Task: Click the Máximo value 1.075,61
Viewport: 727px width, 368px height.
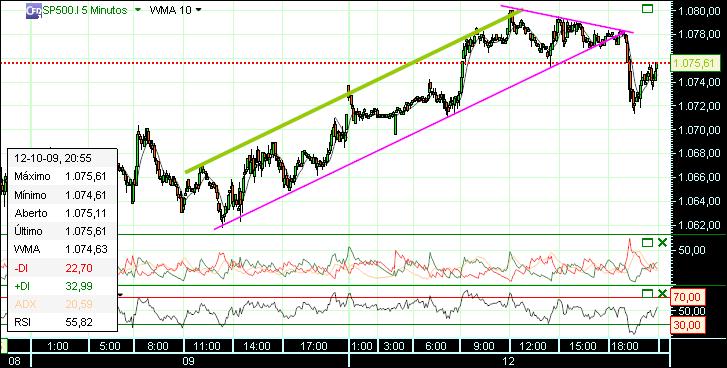Action: tap(86, 177)
